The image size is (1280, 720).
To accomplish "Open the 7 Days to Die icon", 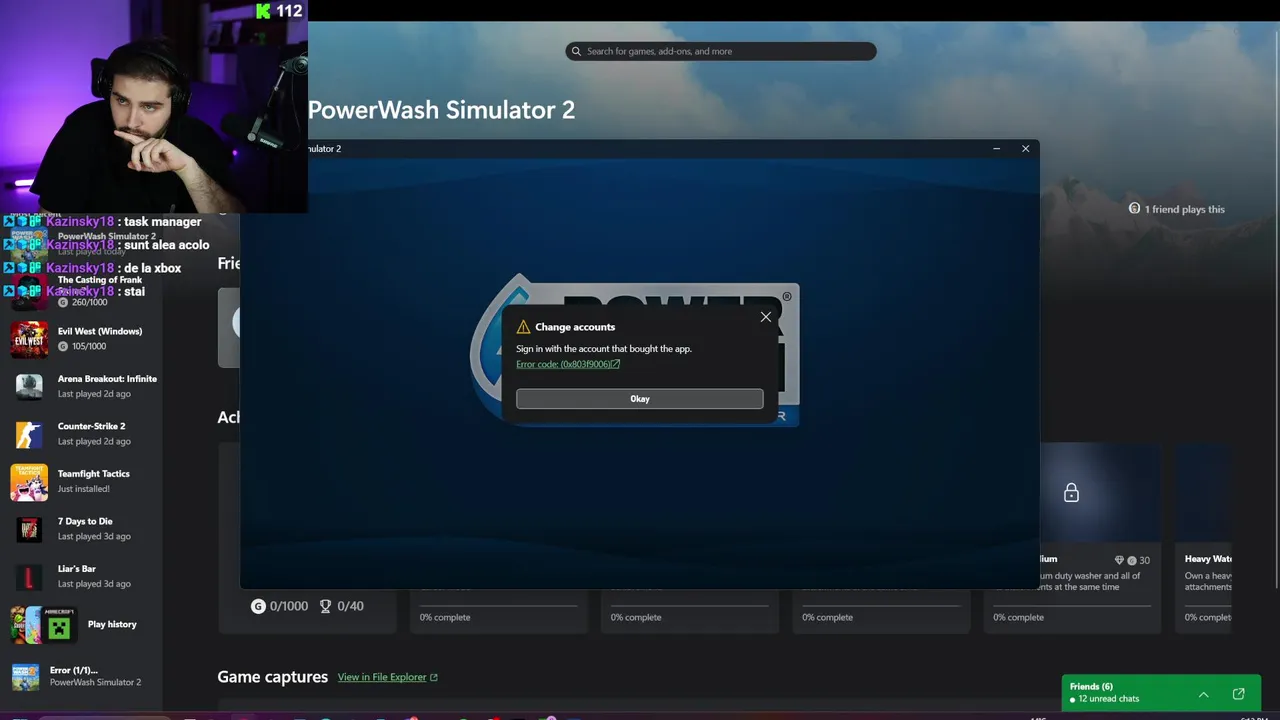I will point(29,529).
